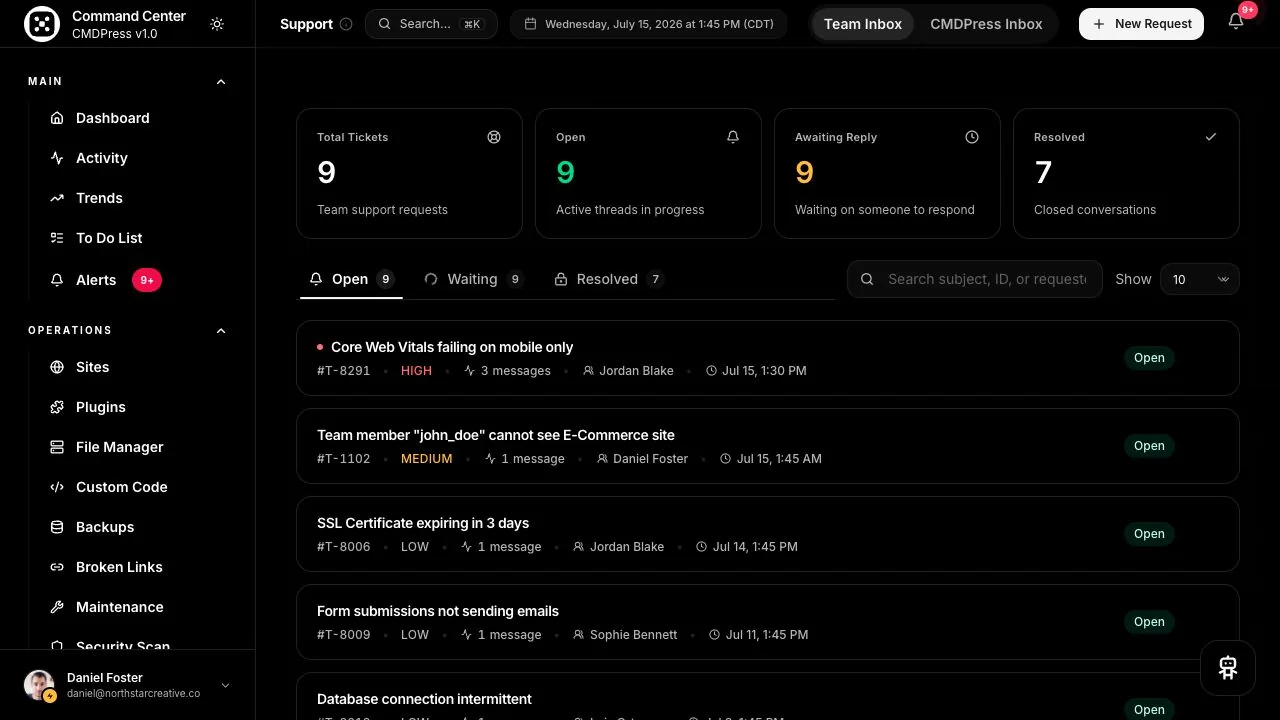The image size is (1280, 720).
Task: Click the info icon beside Support
Action: [346, 24]
